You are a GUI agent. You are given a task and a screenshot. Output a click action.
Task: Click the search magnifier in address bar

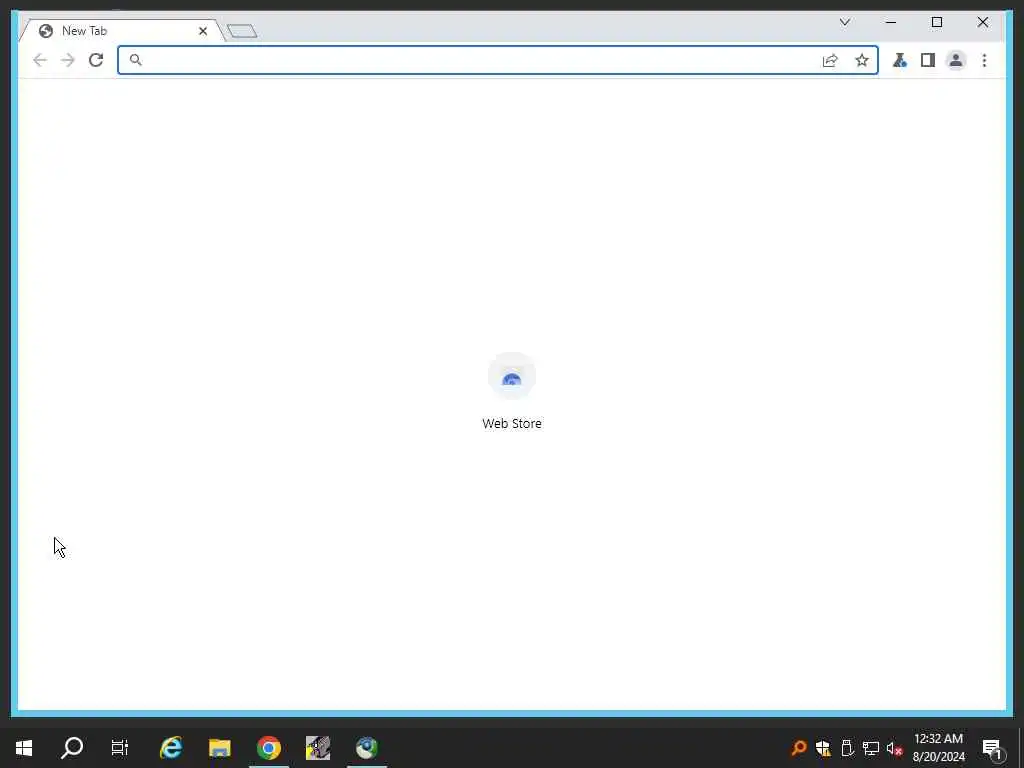click(135, 60)
